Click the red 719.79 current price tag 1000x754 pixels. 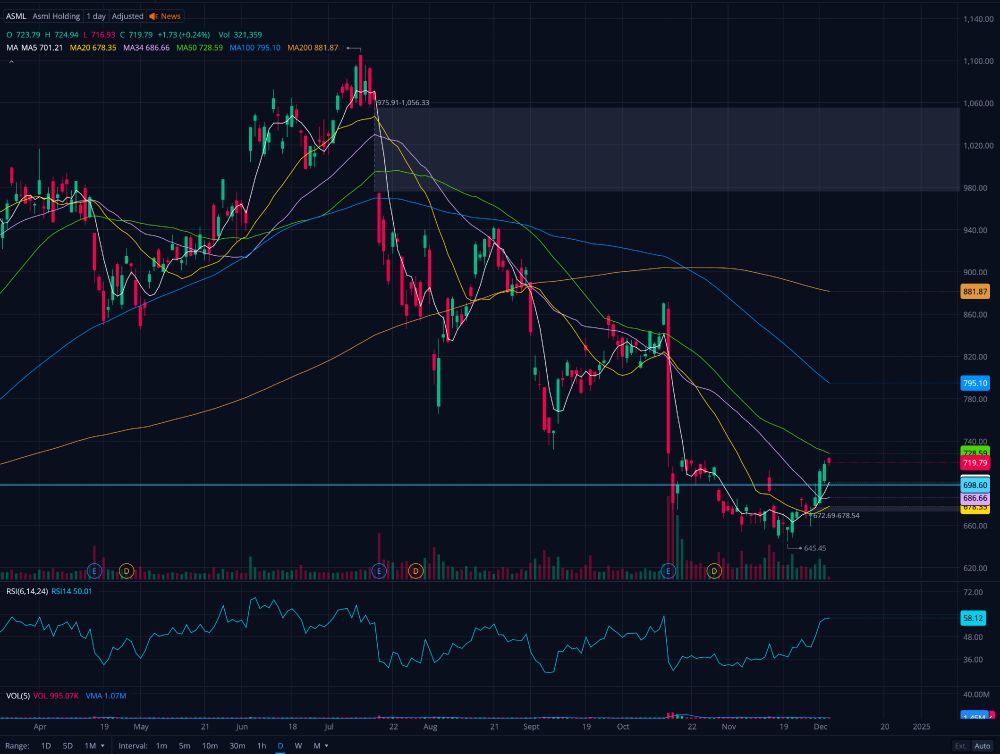click(x=975, y=463)
